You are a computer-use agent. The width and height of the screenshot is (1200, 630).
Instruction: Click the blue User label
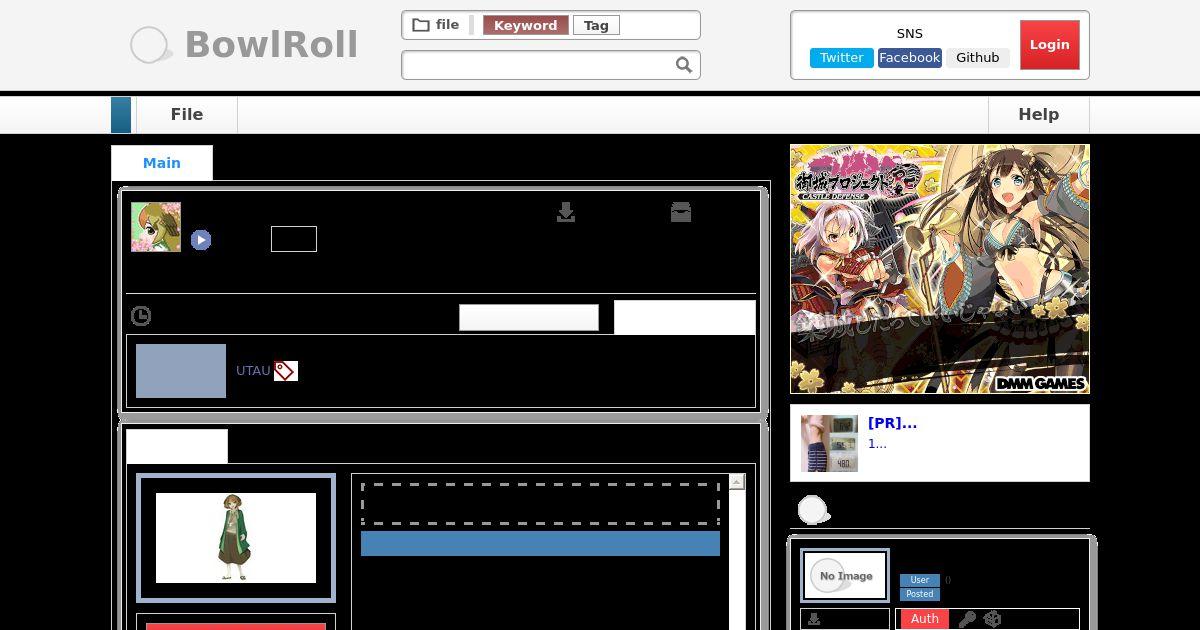920,580
